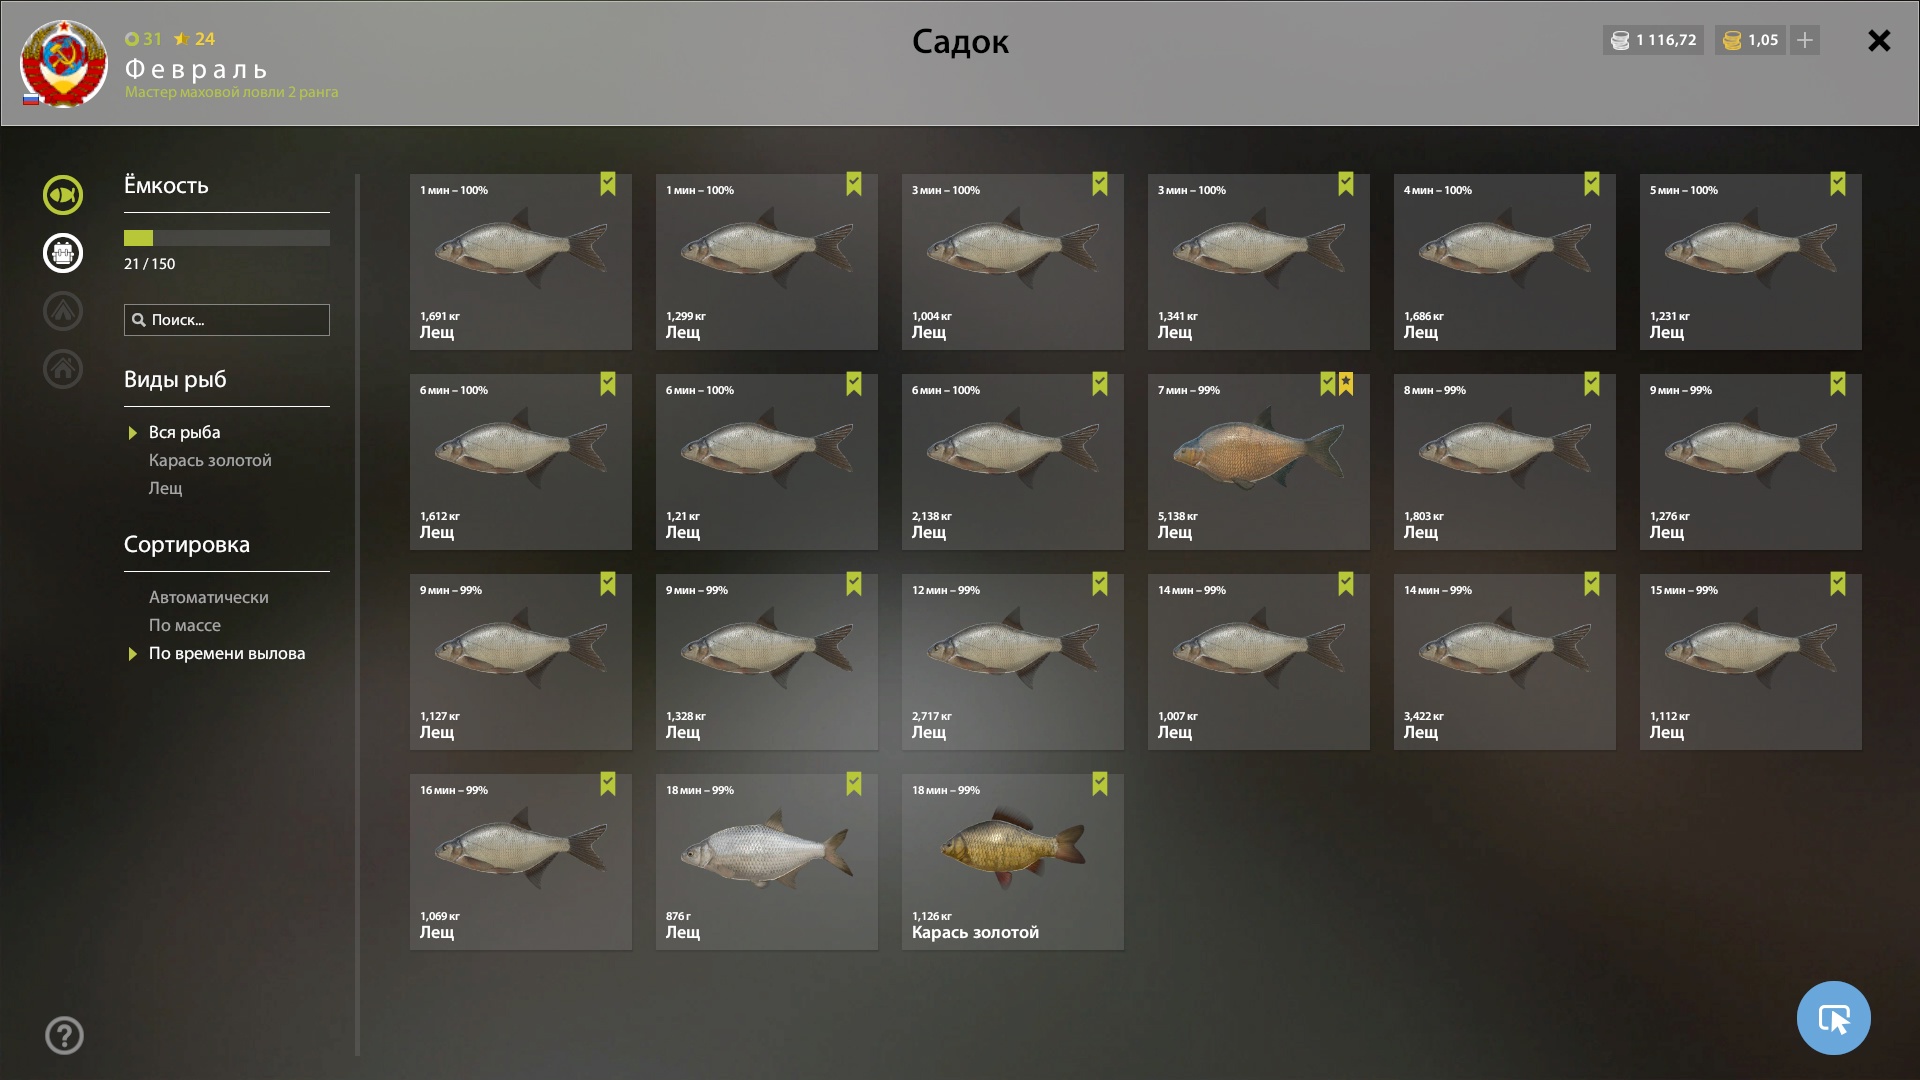The width and height of the screenshot is (1920, 1080).
Task: Click the Поиск search field
Action: [x=227, y=320]
